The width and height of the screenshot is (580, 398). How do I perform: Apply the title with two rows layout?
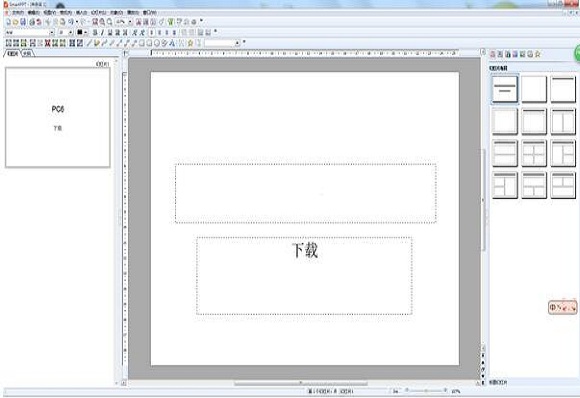(505, 153)
